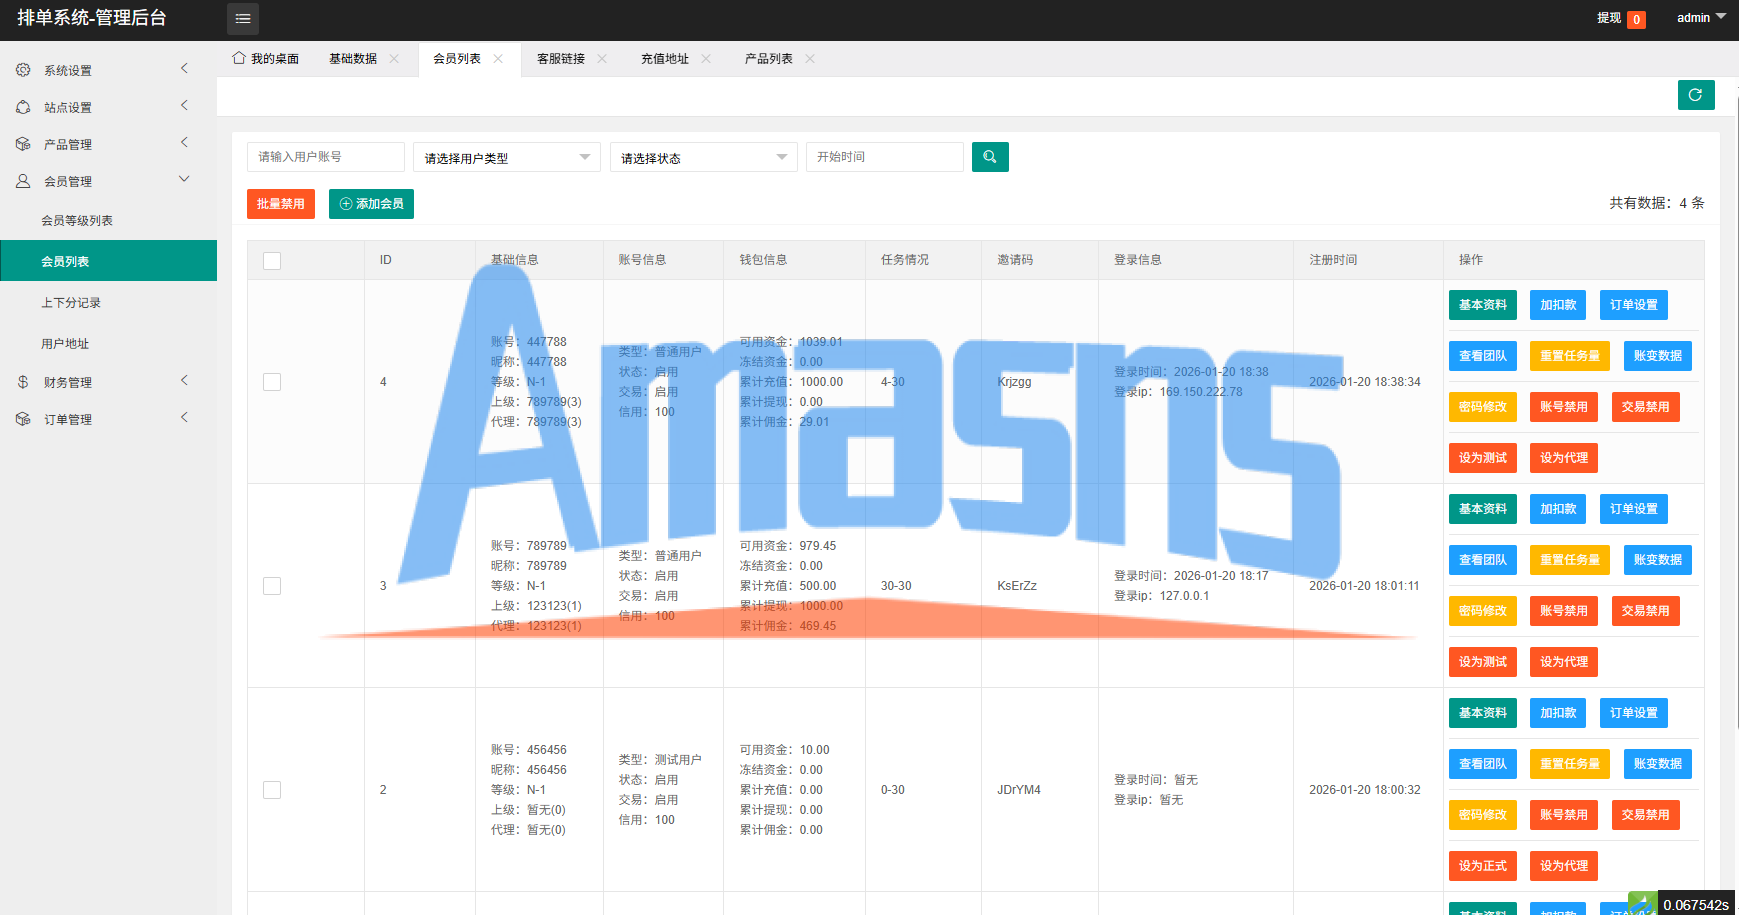The height and width of the screenshot is (915, 1739).
Task: Toggle the sidebar hamburger menu icon
Action: tap(243, 18)
